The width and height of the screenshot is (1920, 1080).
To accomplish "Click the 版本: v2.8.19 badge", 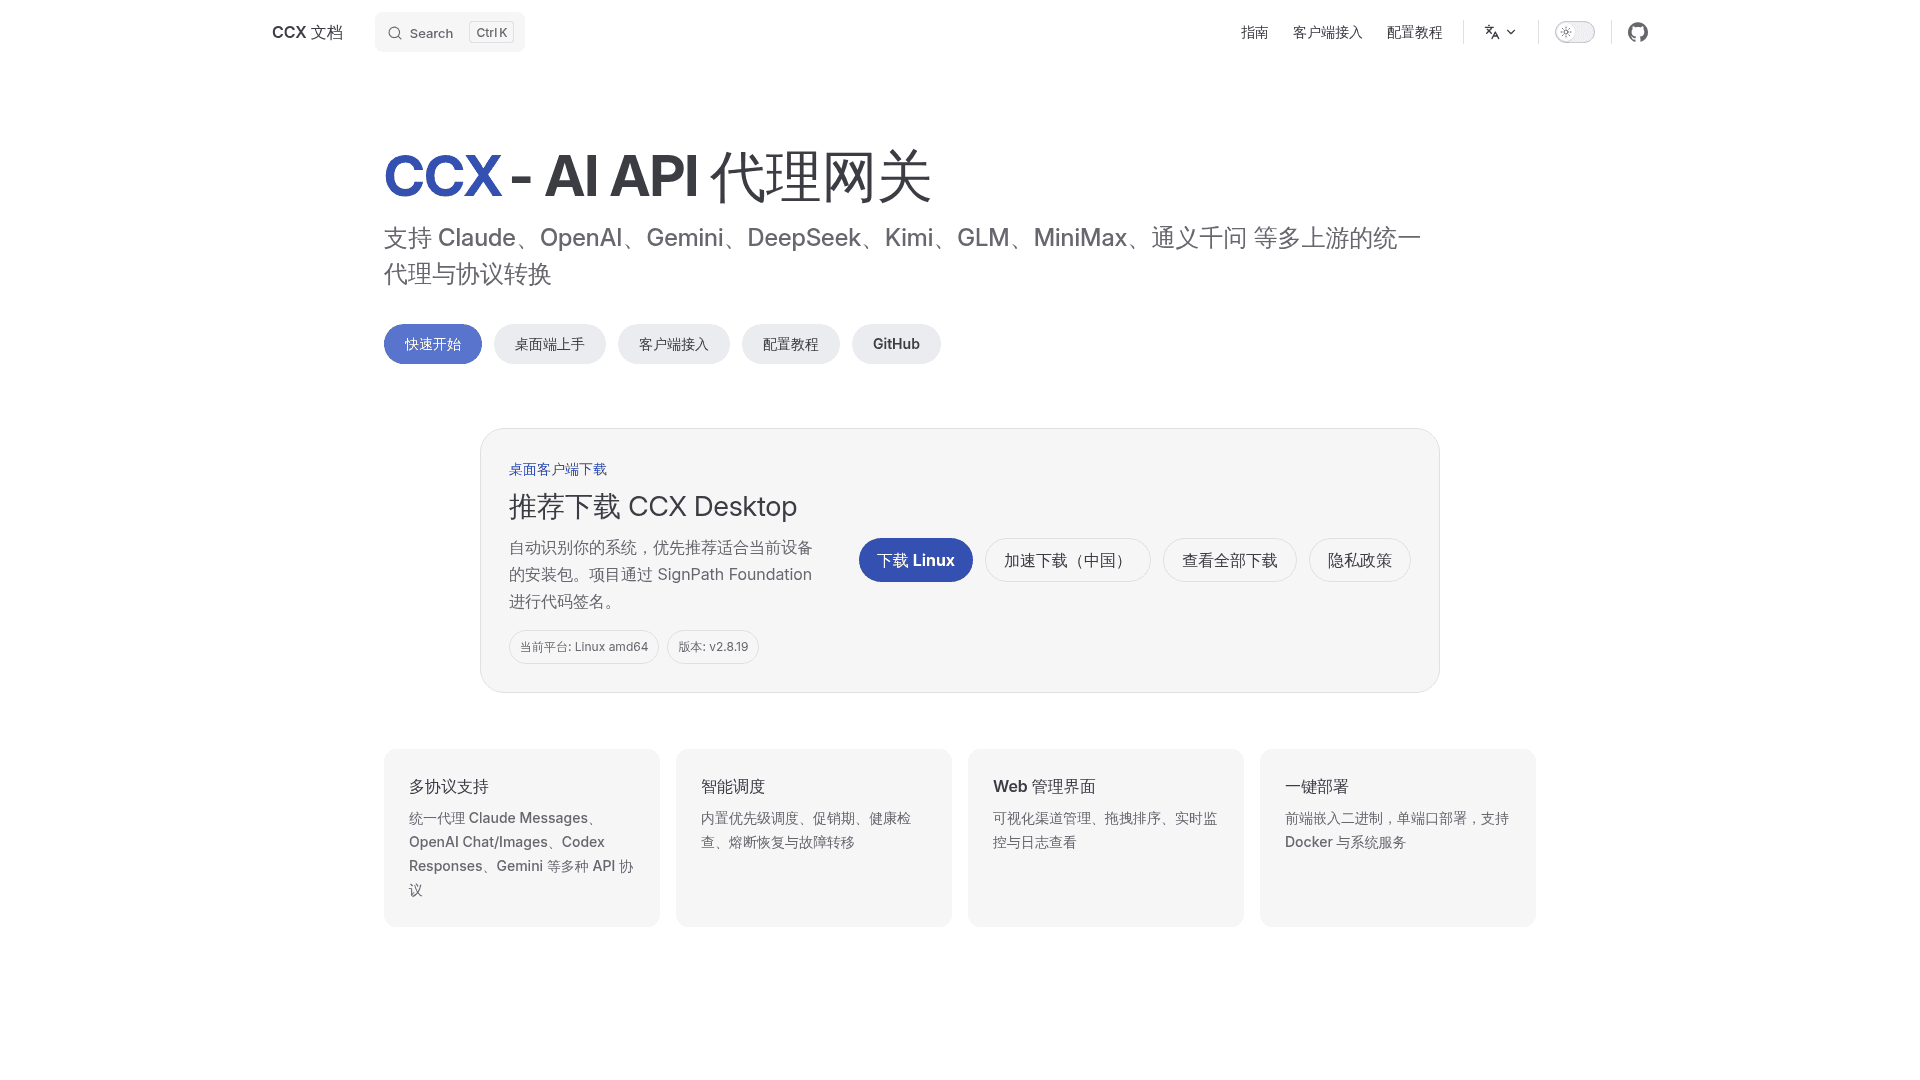I will tap(713, 647).
